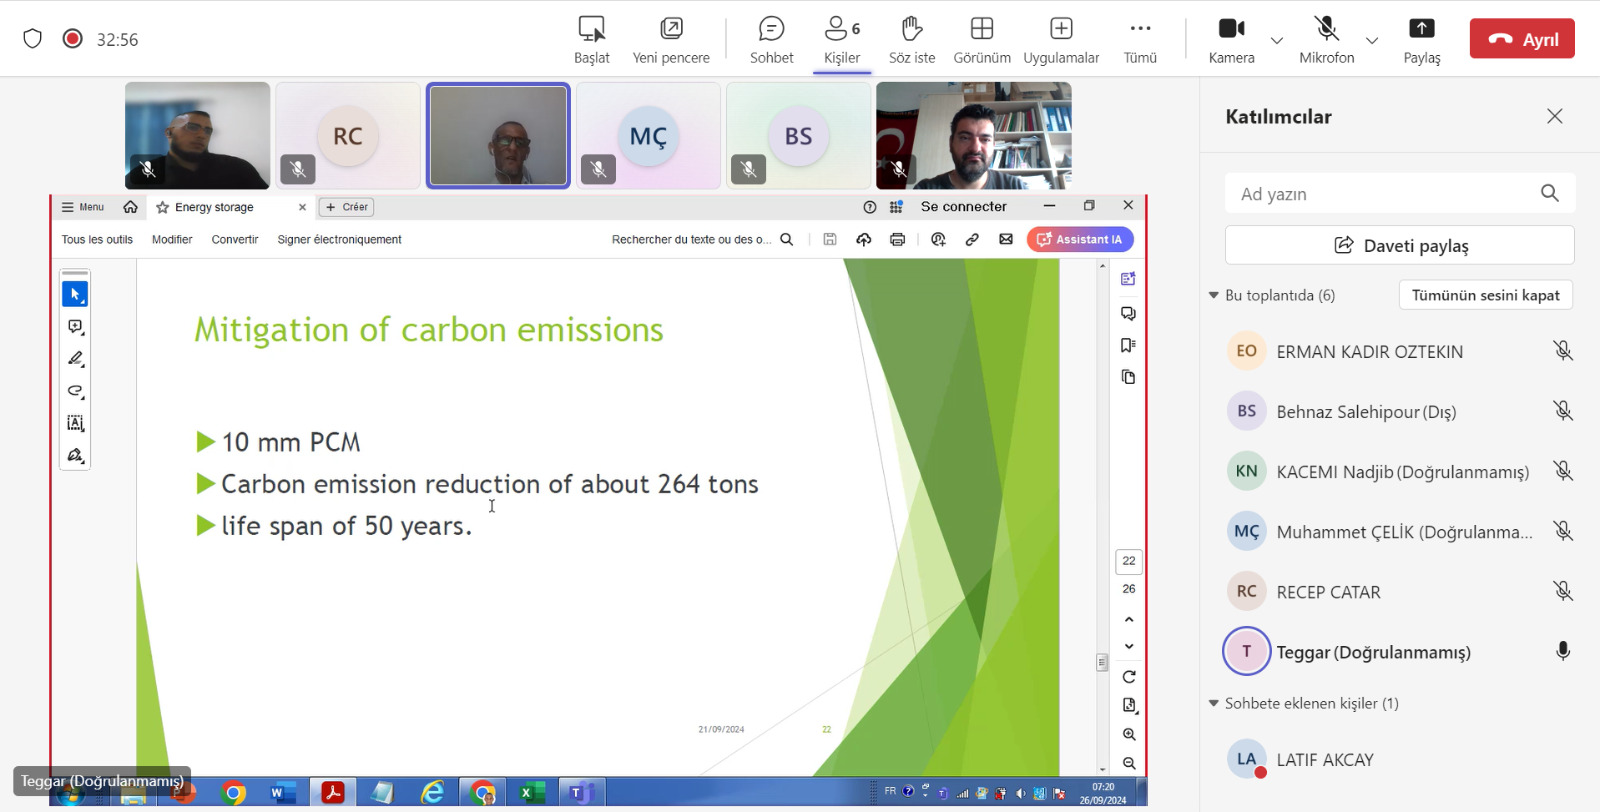
Task: Open the Görünüm layout options
Action: (x=981, y=40)
